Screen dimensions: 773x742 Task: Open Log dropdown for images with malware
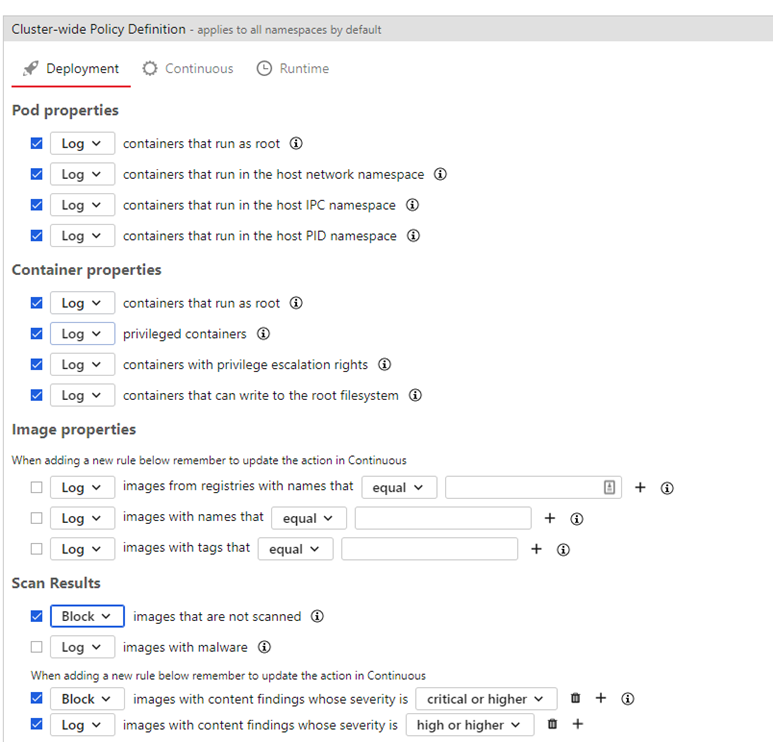(x=82, y=647)
